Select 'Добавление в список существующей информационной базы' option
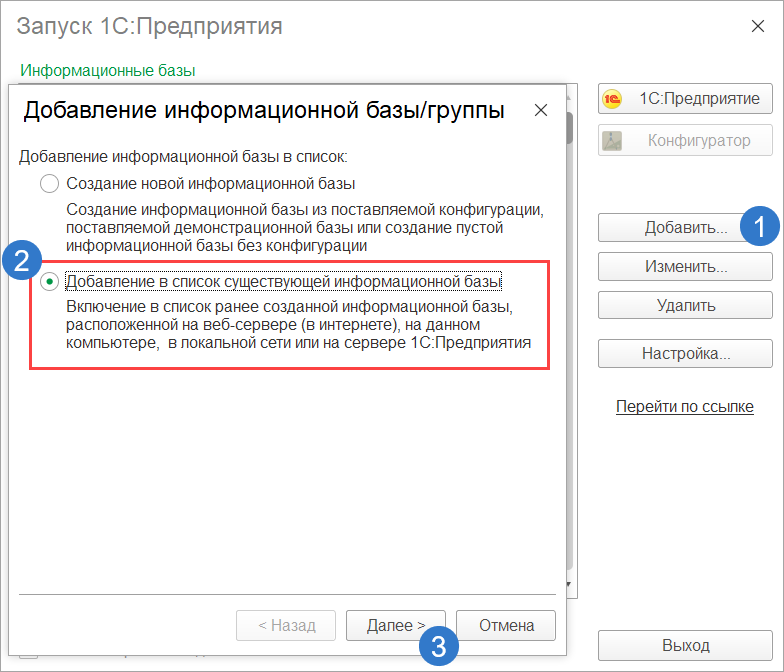The image size is (784, 672). 49,282
